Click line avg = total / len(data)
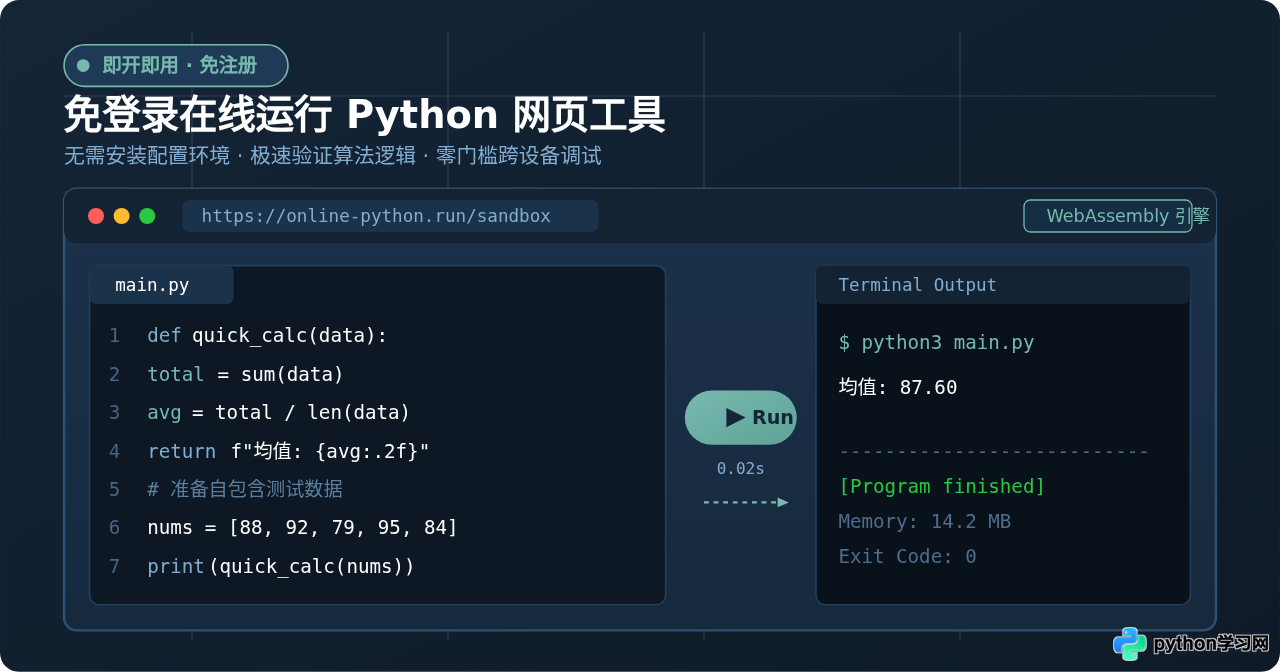Viewport: 1280px width, 672px height. click(279, 412)
